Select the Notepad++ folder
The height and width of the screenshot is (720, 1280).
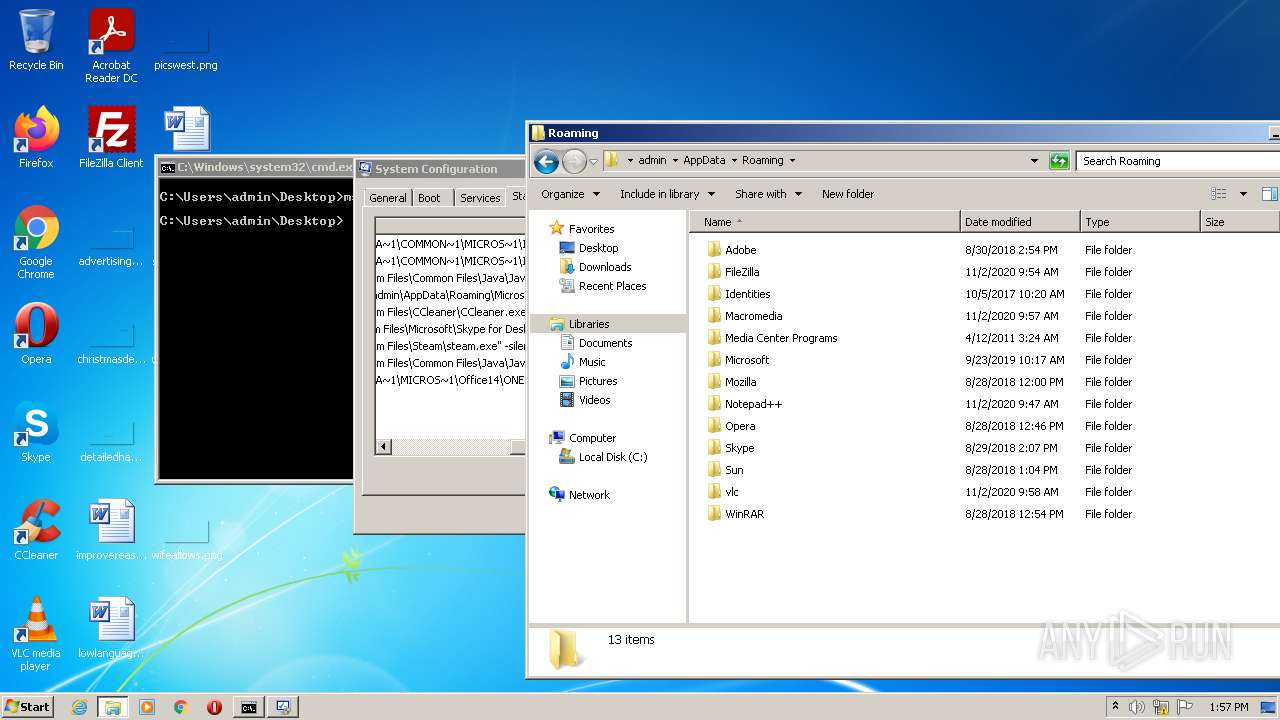753,404
